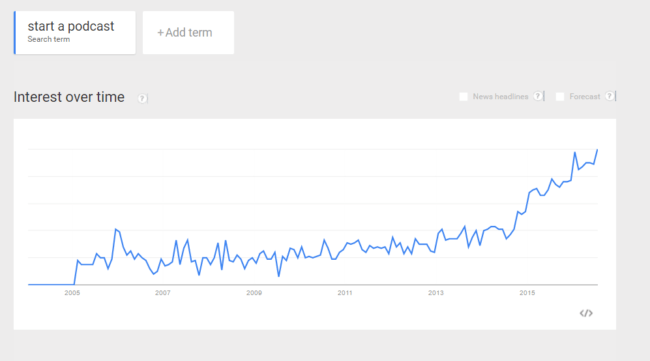Click the News headlines label text

500,97
